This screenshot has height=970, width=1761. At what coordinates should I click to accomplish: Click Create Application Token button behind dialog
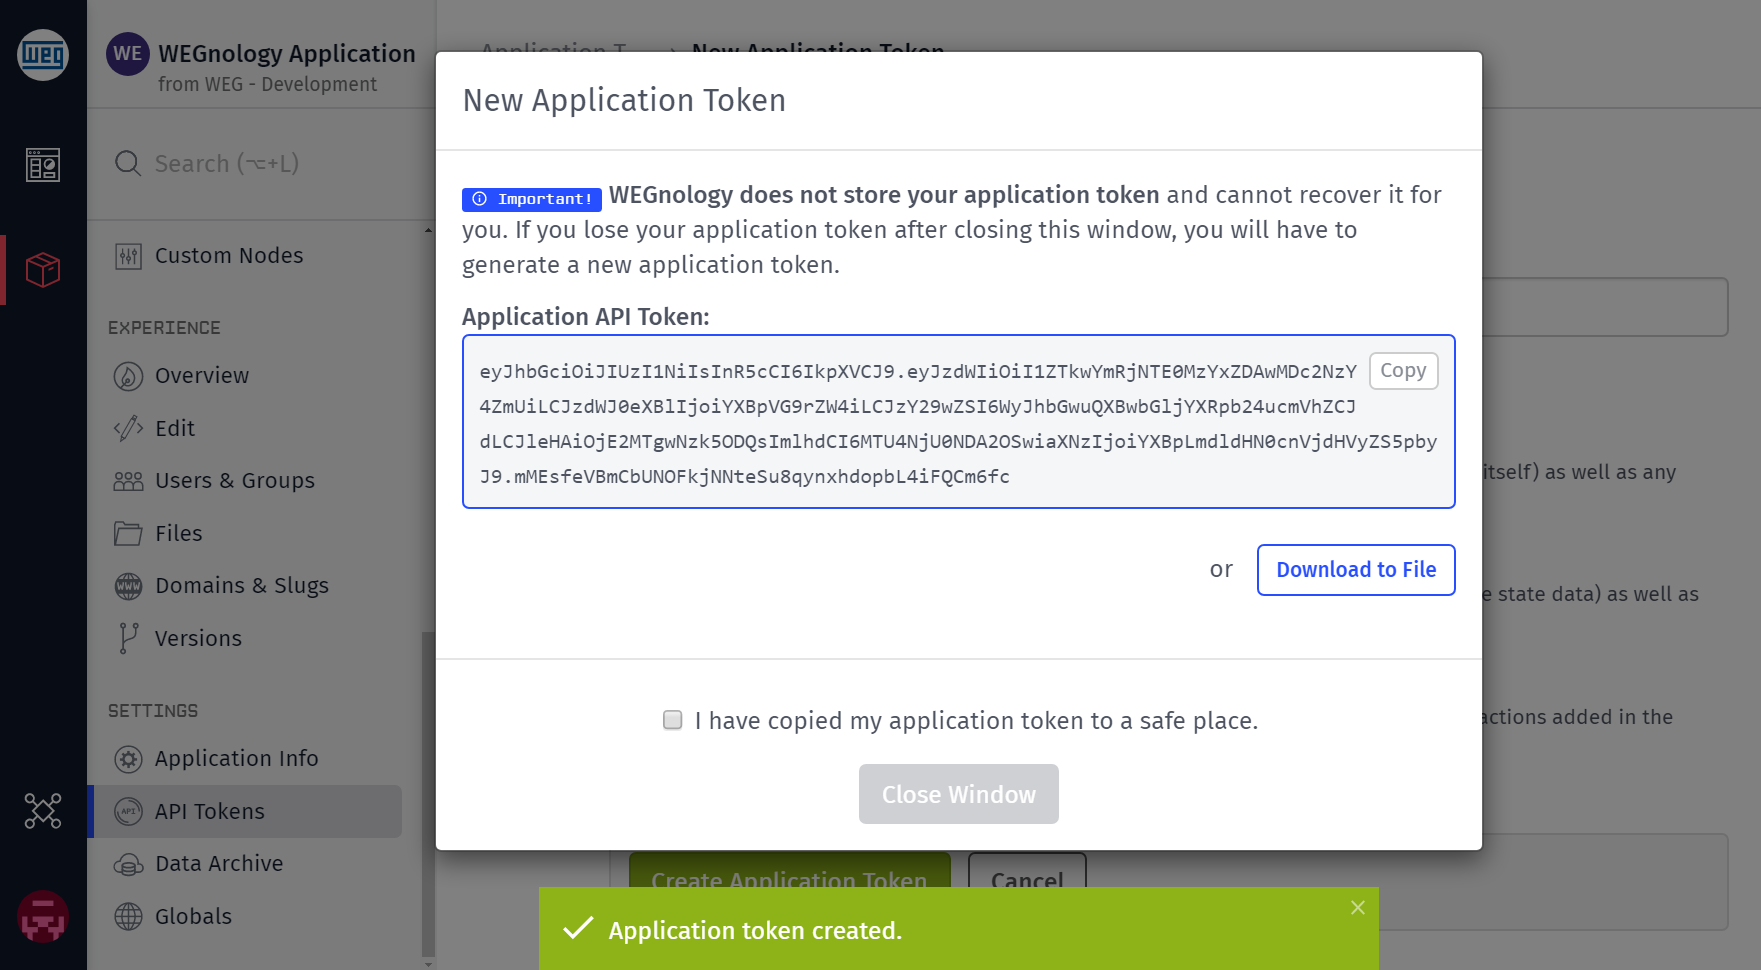pos(789,870)
